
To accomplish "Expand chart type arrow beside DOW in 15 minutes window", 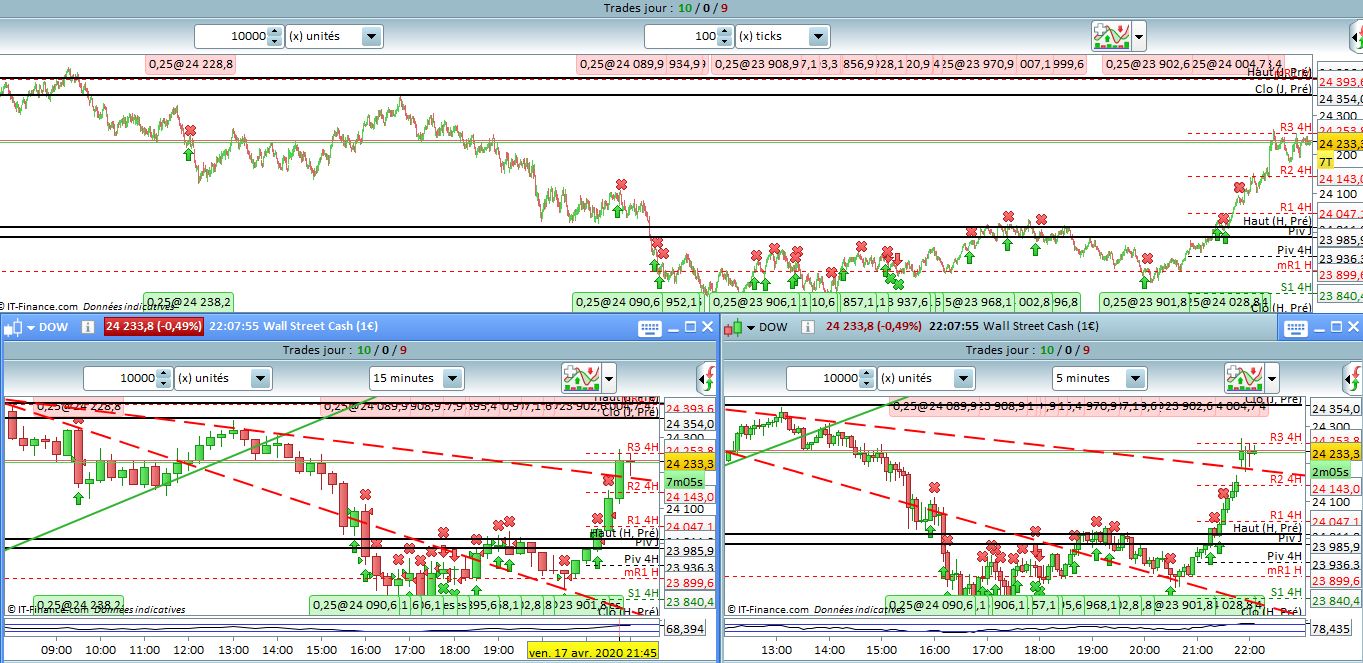I will tap(31, 327).
